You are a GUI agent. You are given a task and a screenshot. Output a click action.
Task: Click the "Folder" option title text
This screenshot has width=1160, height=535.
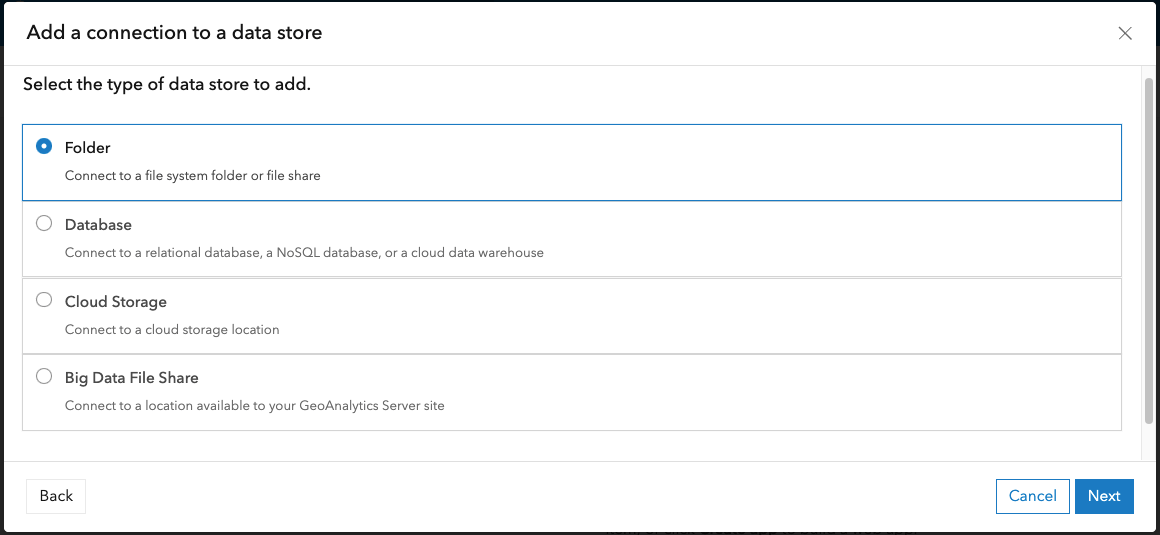coord(88,148)
